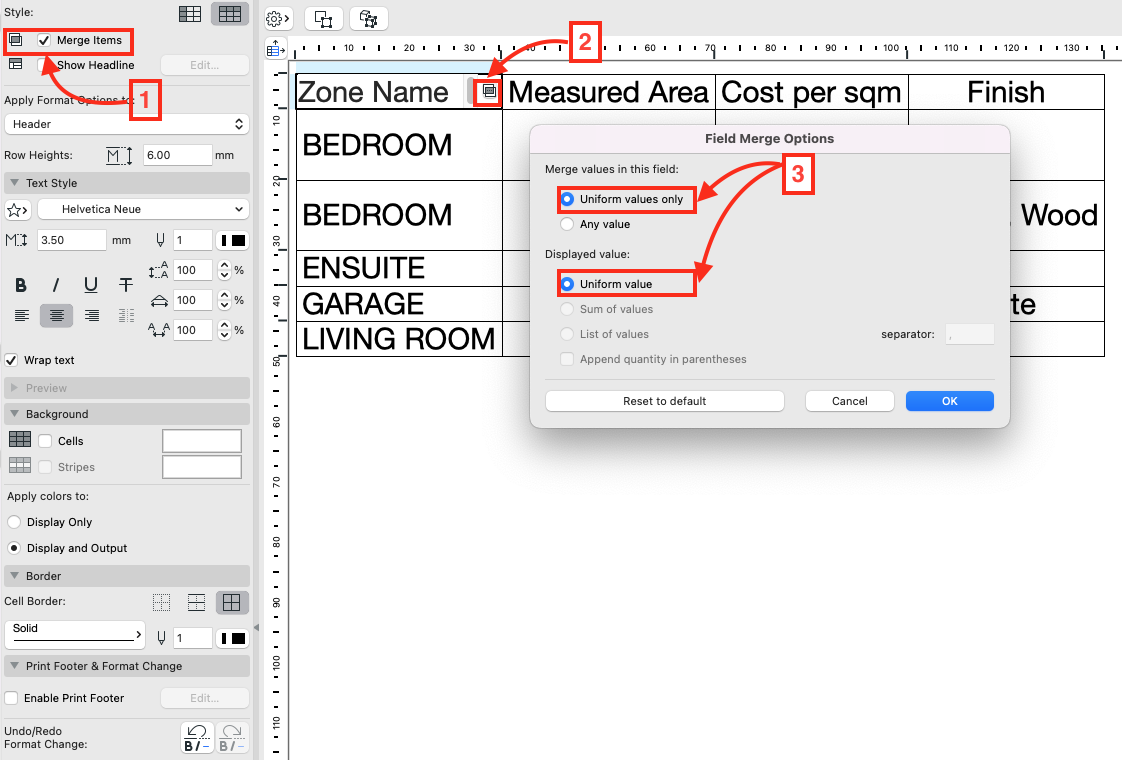Toggle Bold formatting
The image size is (1122, 760).
point(21,285)
